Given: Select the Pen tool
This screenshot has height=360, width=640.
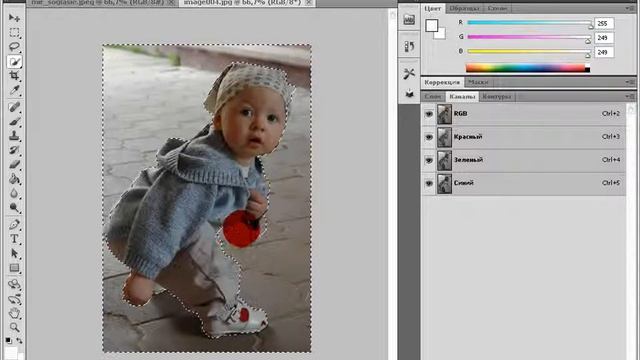Looking at the screenshot, I should click(x=14, y=224).
